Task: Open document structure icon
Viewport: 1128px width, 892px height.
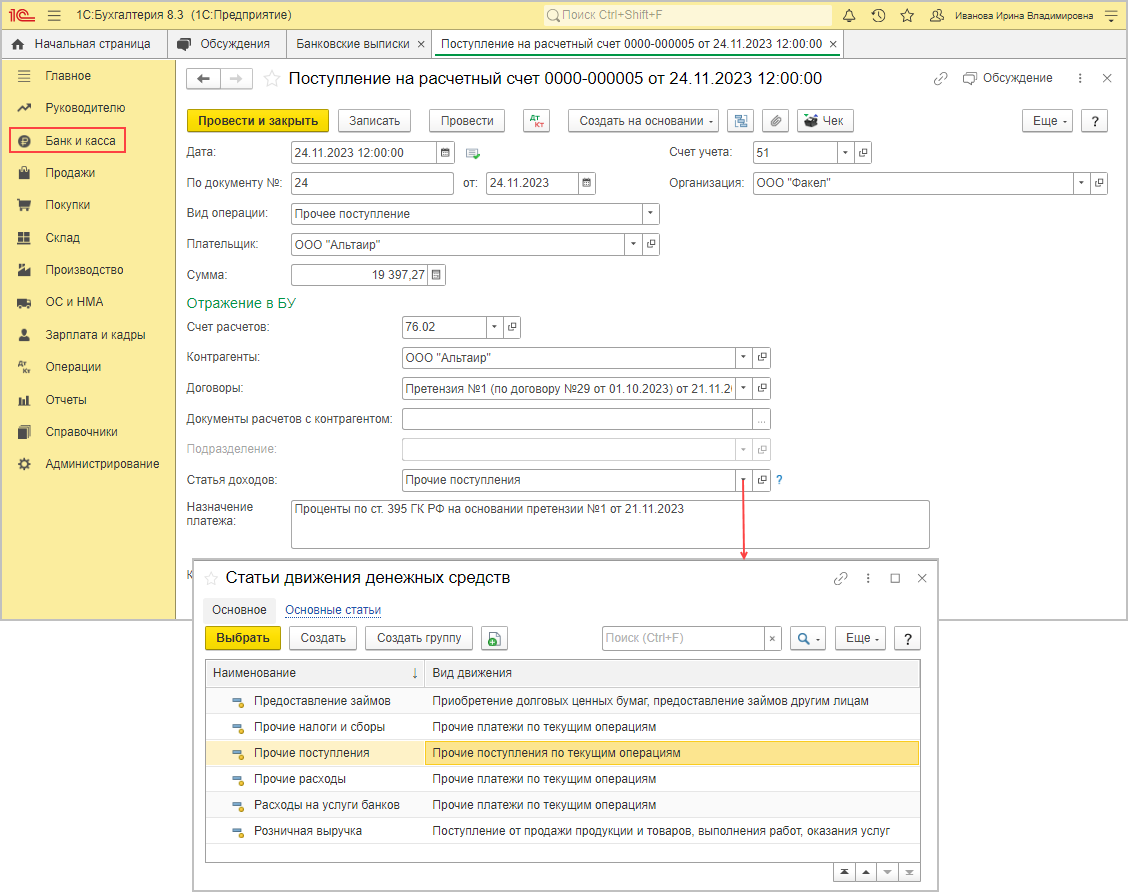Action: click(740, 121)
